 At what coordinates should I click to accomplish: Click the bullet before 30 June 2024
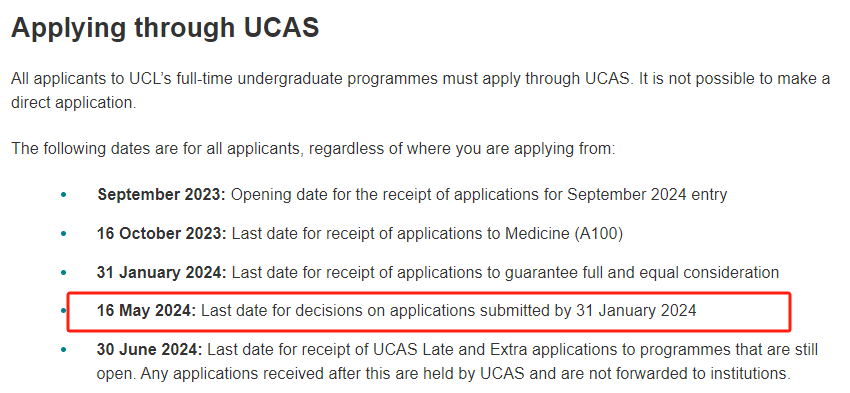click(x=64, y=350)
